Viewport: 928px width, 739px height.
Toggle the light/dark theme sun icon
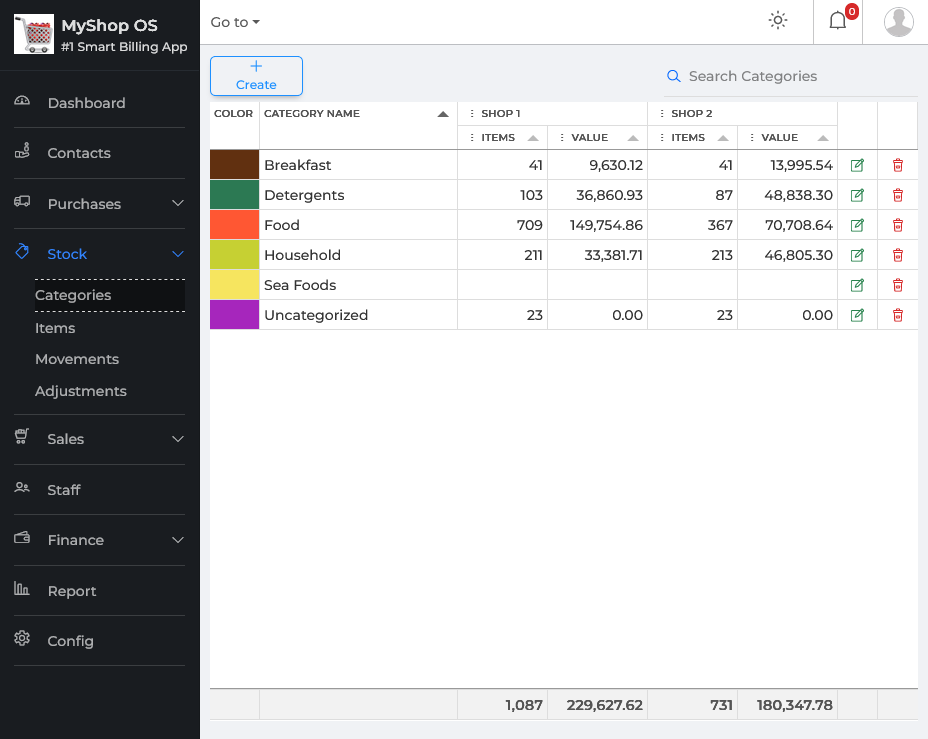coord(777,21)
